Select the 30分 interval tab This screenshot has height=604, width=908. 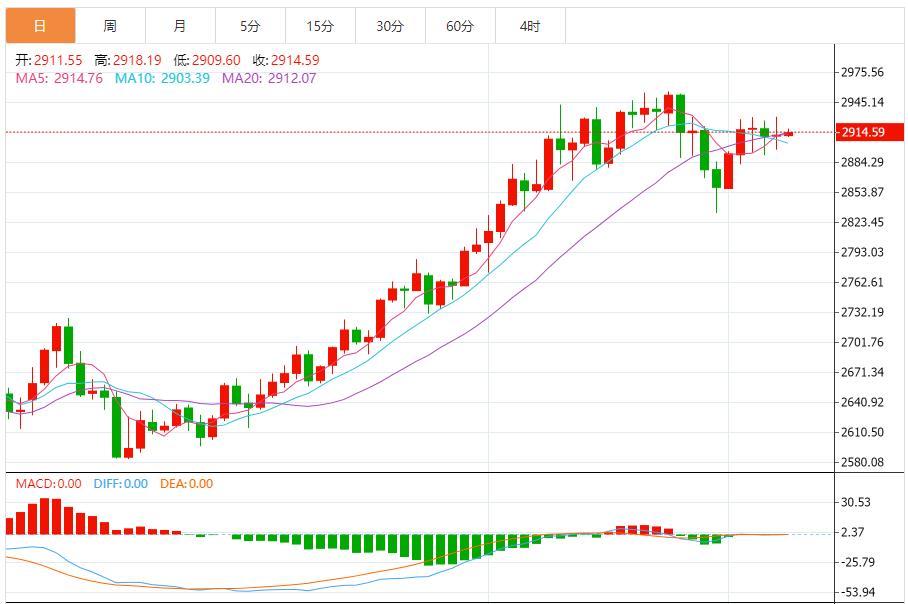coord(390,26)
